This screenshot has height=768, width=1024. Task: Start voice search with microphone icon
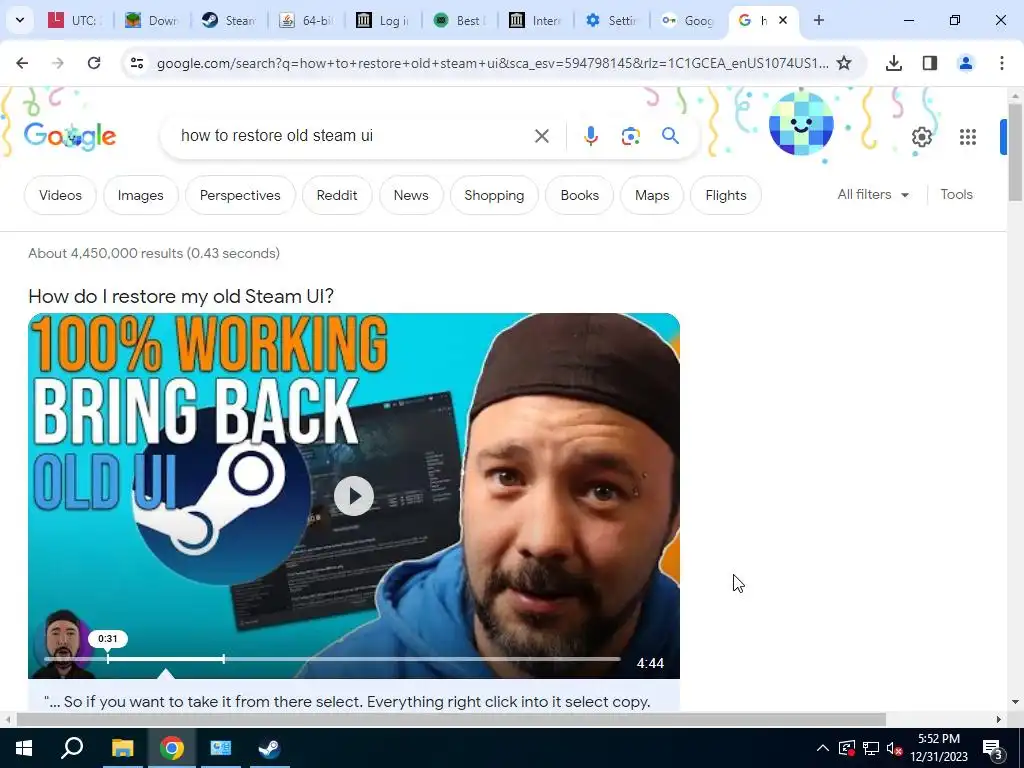[x=590, y=136]
